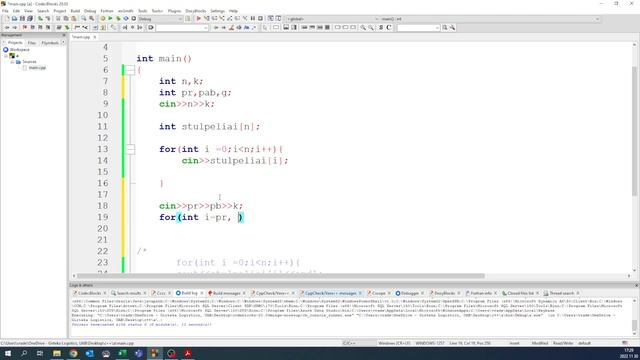Open Windows Start button

8,353
